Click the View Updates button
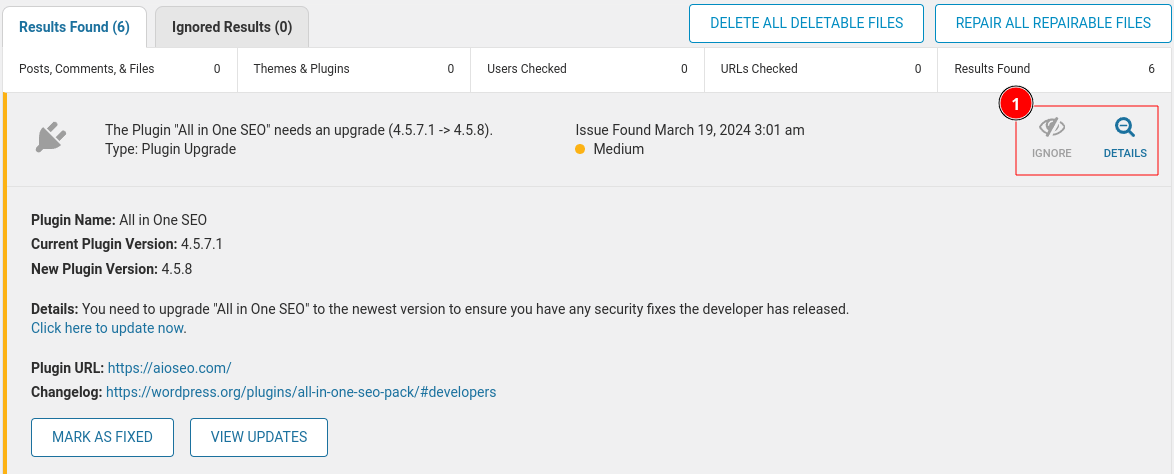 (x=259, y=437)
